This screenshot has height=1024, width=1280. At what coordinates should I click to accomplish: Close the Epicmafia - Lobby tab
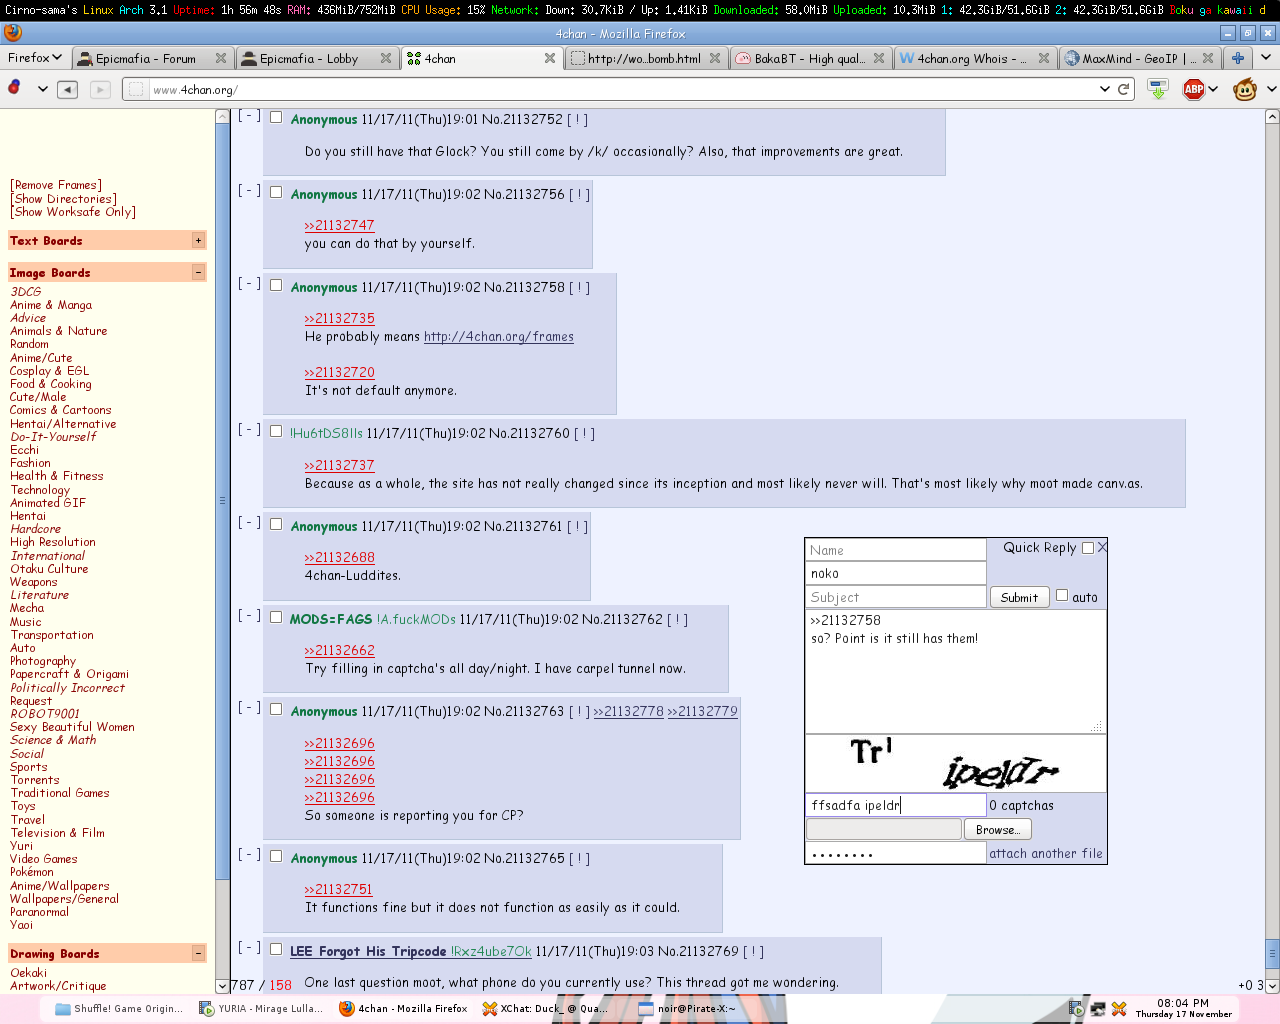click(386, 58)
